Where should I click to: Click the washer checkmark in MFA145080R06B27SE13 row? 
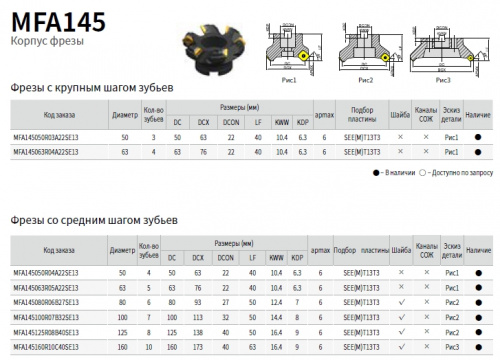pos(402,302)
